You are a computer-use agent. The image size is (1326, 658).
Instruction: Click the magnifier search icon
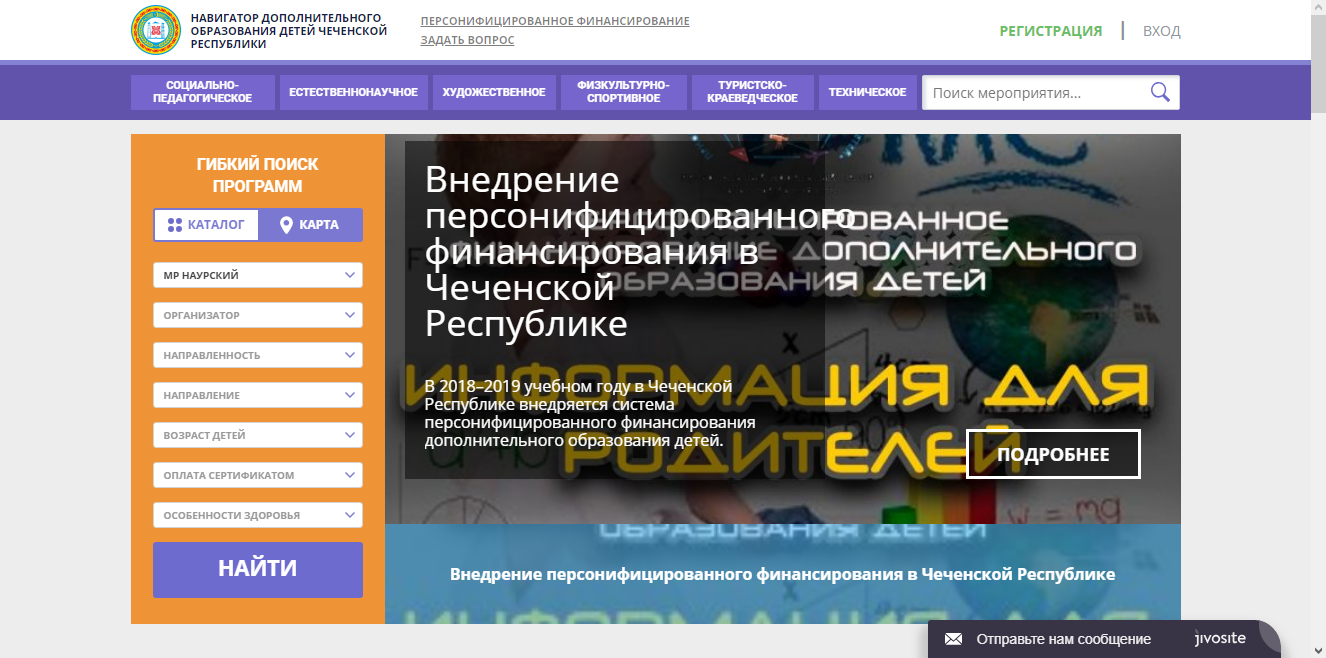[x=1160, y=93]
